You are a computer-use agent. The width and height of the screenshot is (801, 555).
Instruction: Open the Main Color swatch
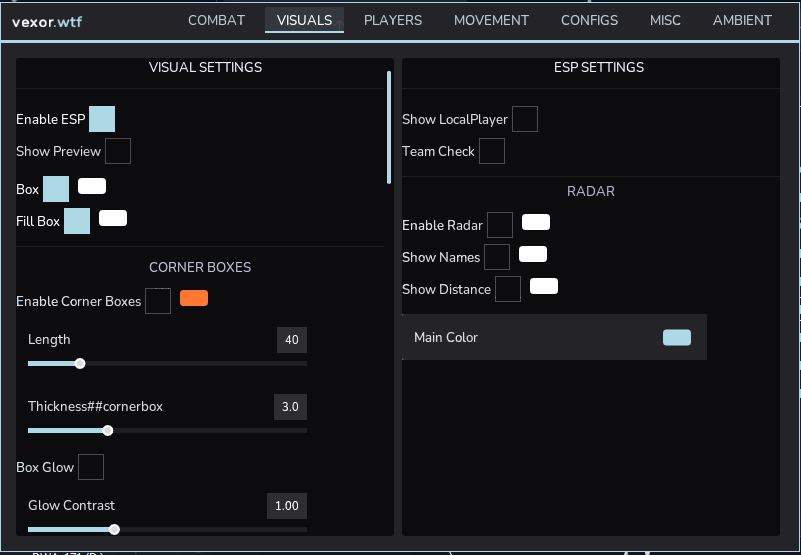(677, 337)
